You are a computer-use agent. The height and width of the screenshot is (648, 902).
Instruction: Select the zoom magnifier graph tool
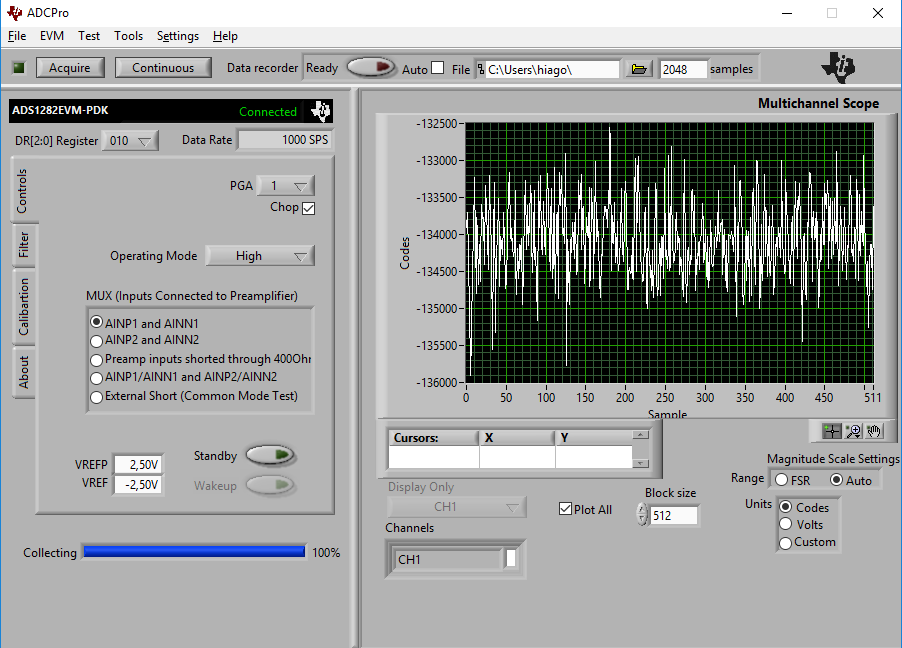point(853,431)
